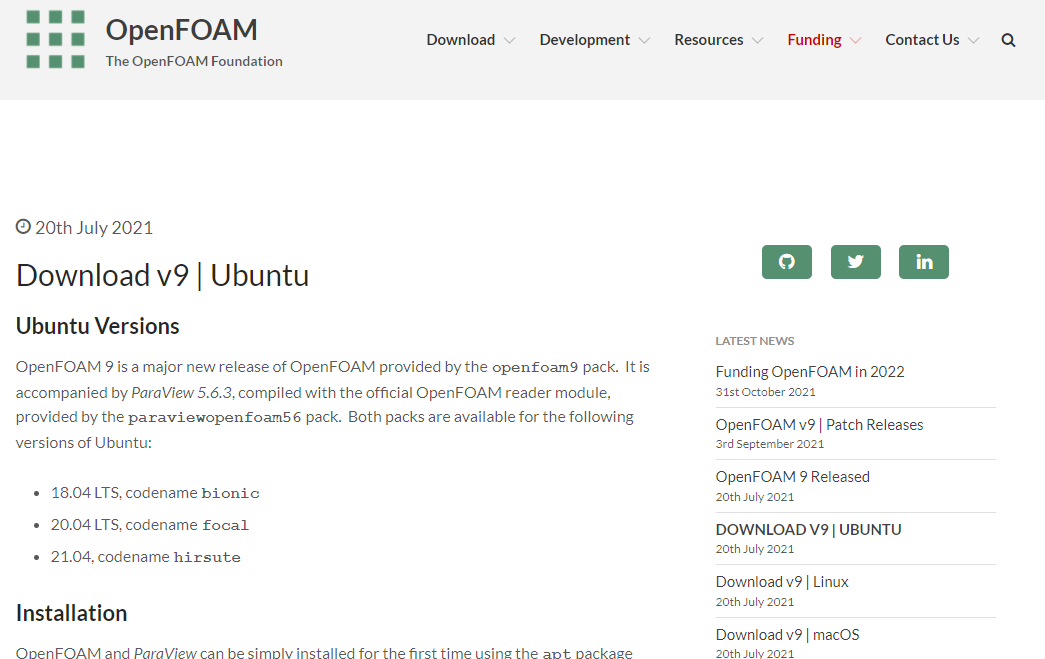Follow the OpenFOAM v9 Patch Releases link
Image resolution: width=1045 pixels, height=659 pixels.
pyautogui.click(x=818, y=424)
